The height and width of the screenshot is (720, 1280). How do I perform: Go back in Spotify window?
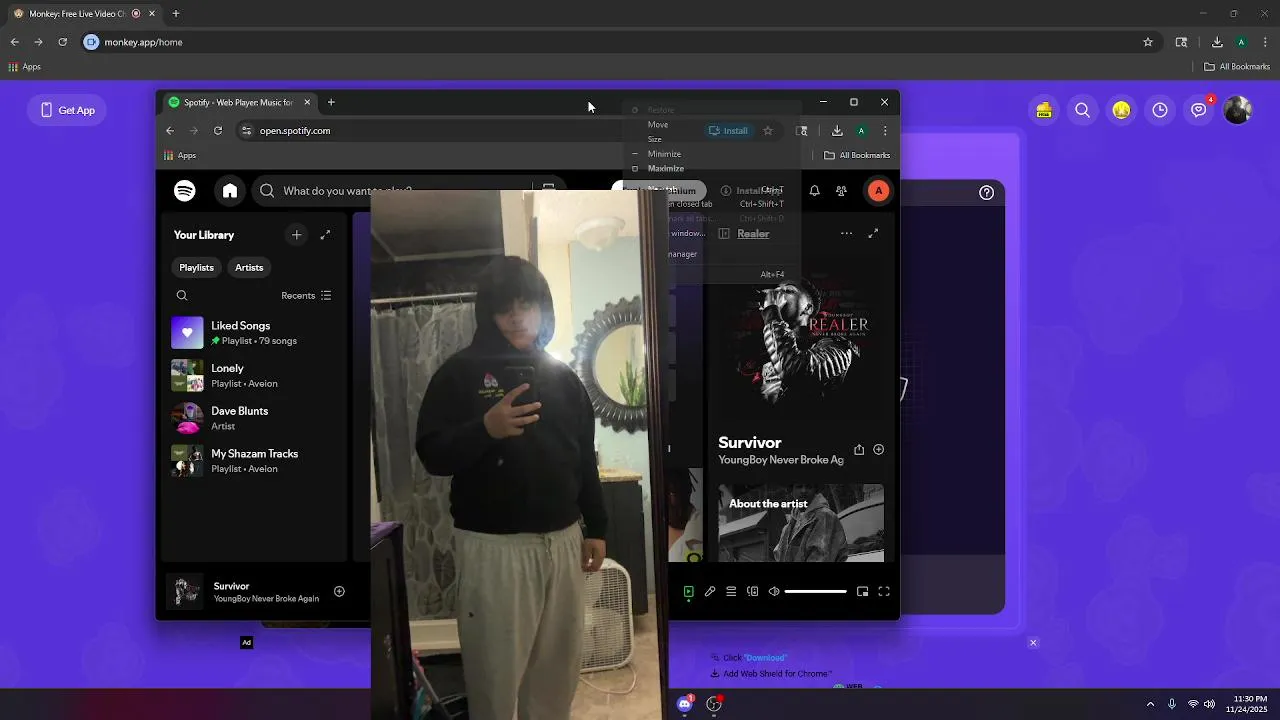click(x=170, y=131)
